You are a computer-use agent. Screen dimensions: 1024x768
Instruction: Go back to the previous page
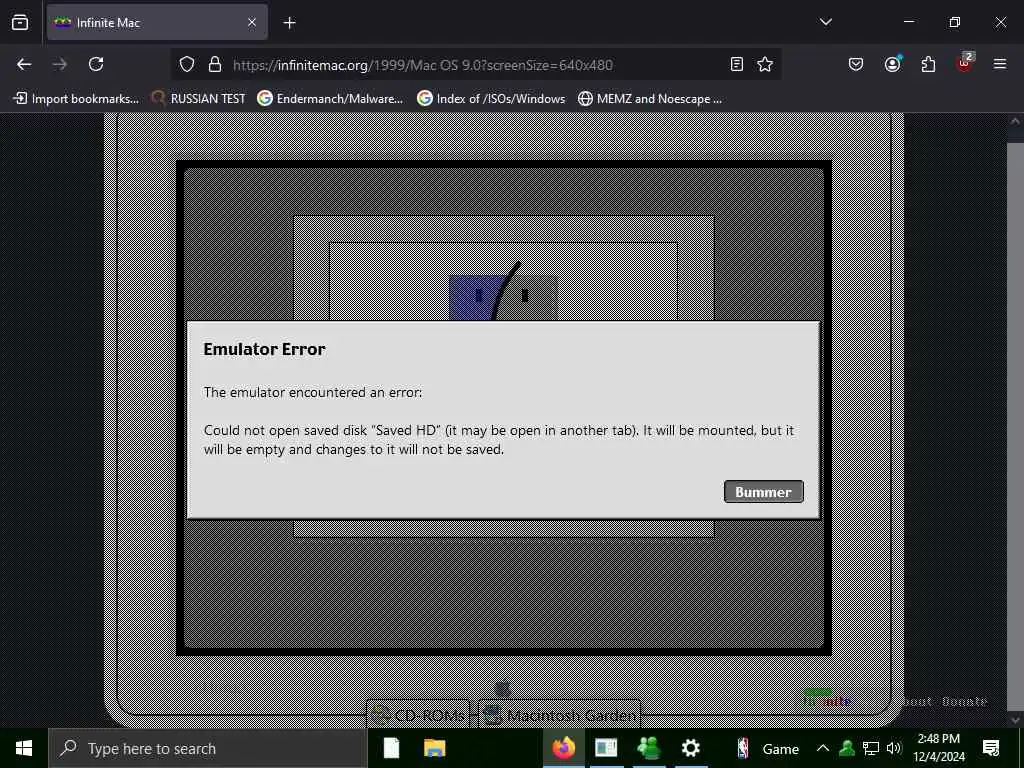(x=24, y=64)
